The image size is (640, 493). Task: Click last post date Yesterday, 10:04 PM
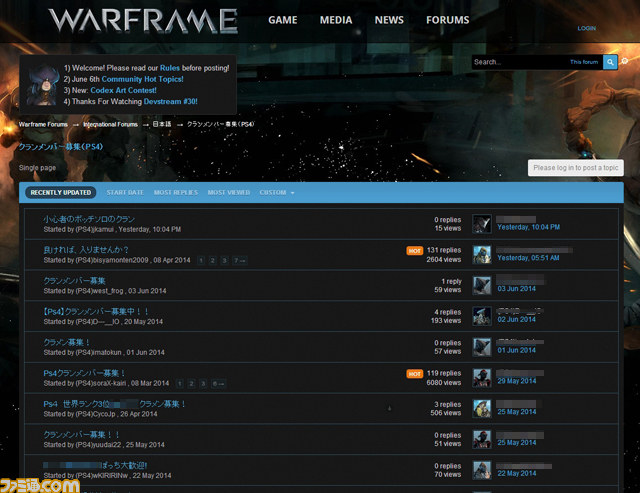click(x=529, y=227)
